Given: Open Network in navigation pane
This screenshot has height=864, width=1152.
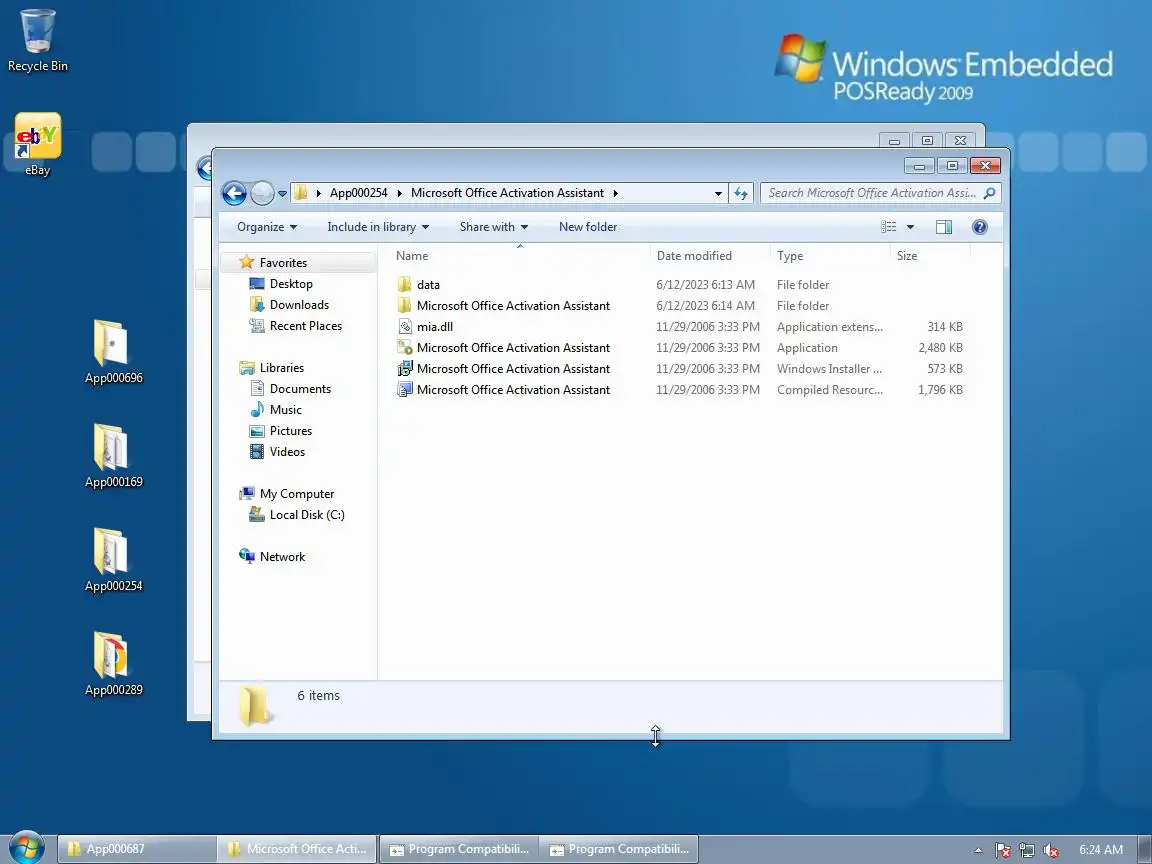Looking at the screenshot, I should coord(282,557).
